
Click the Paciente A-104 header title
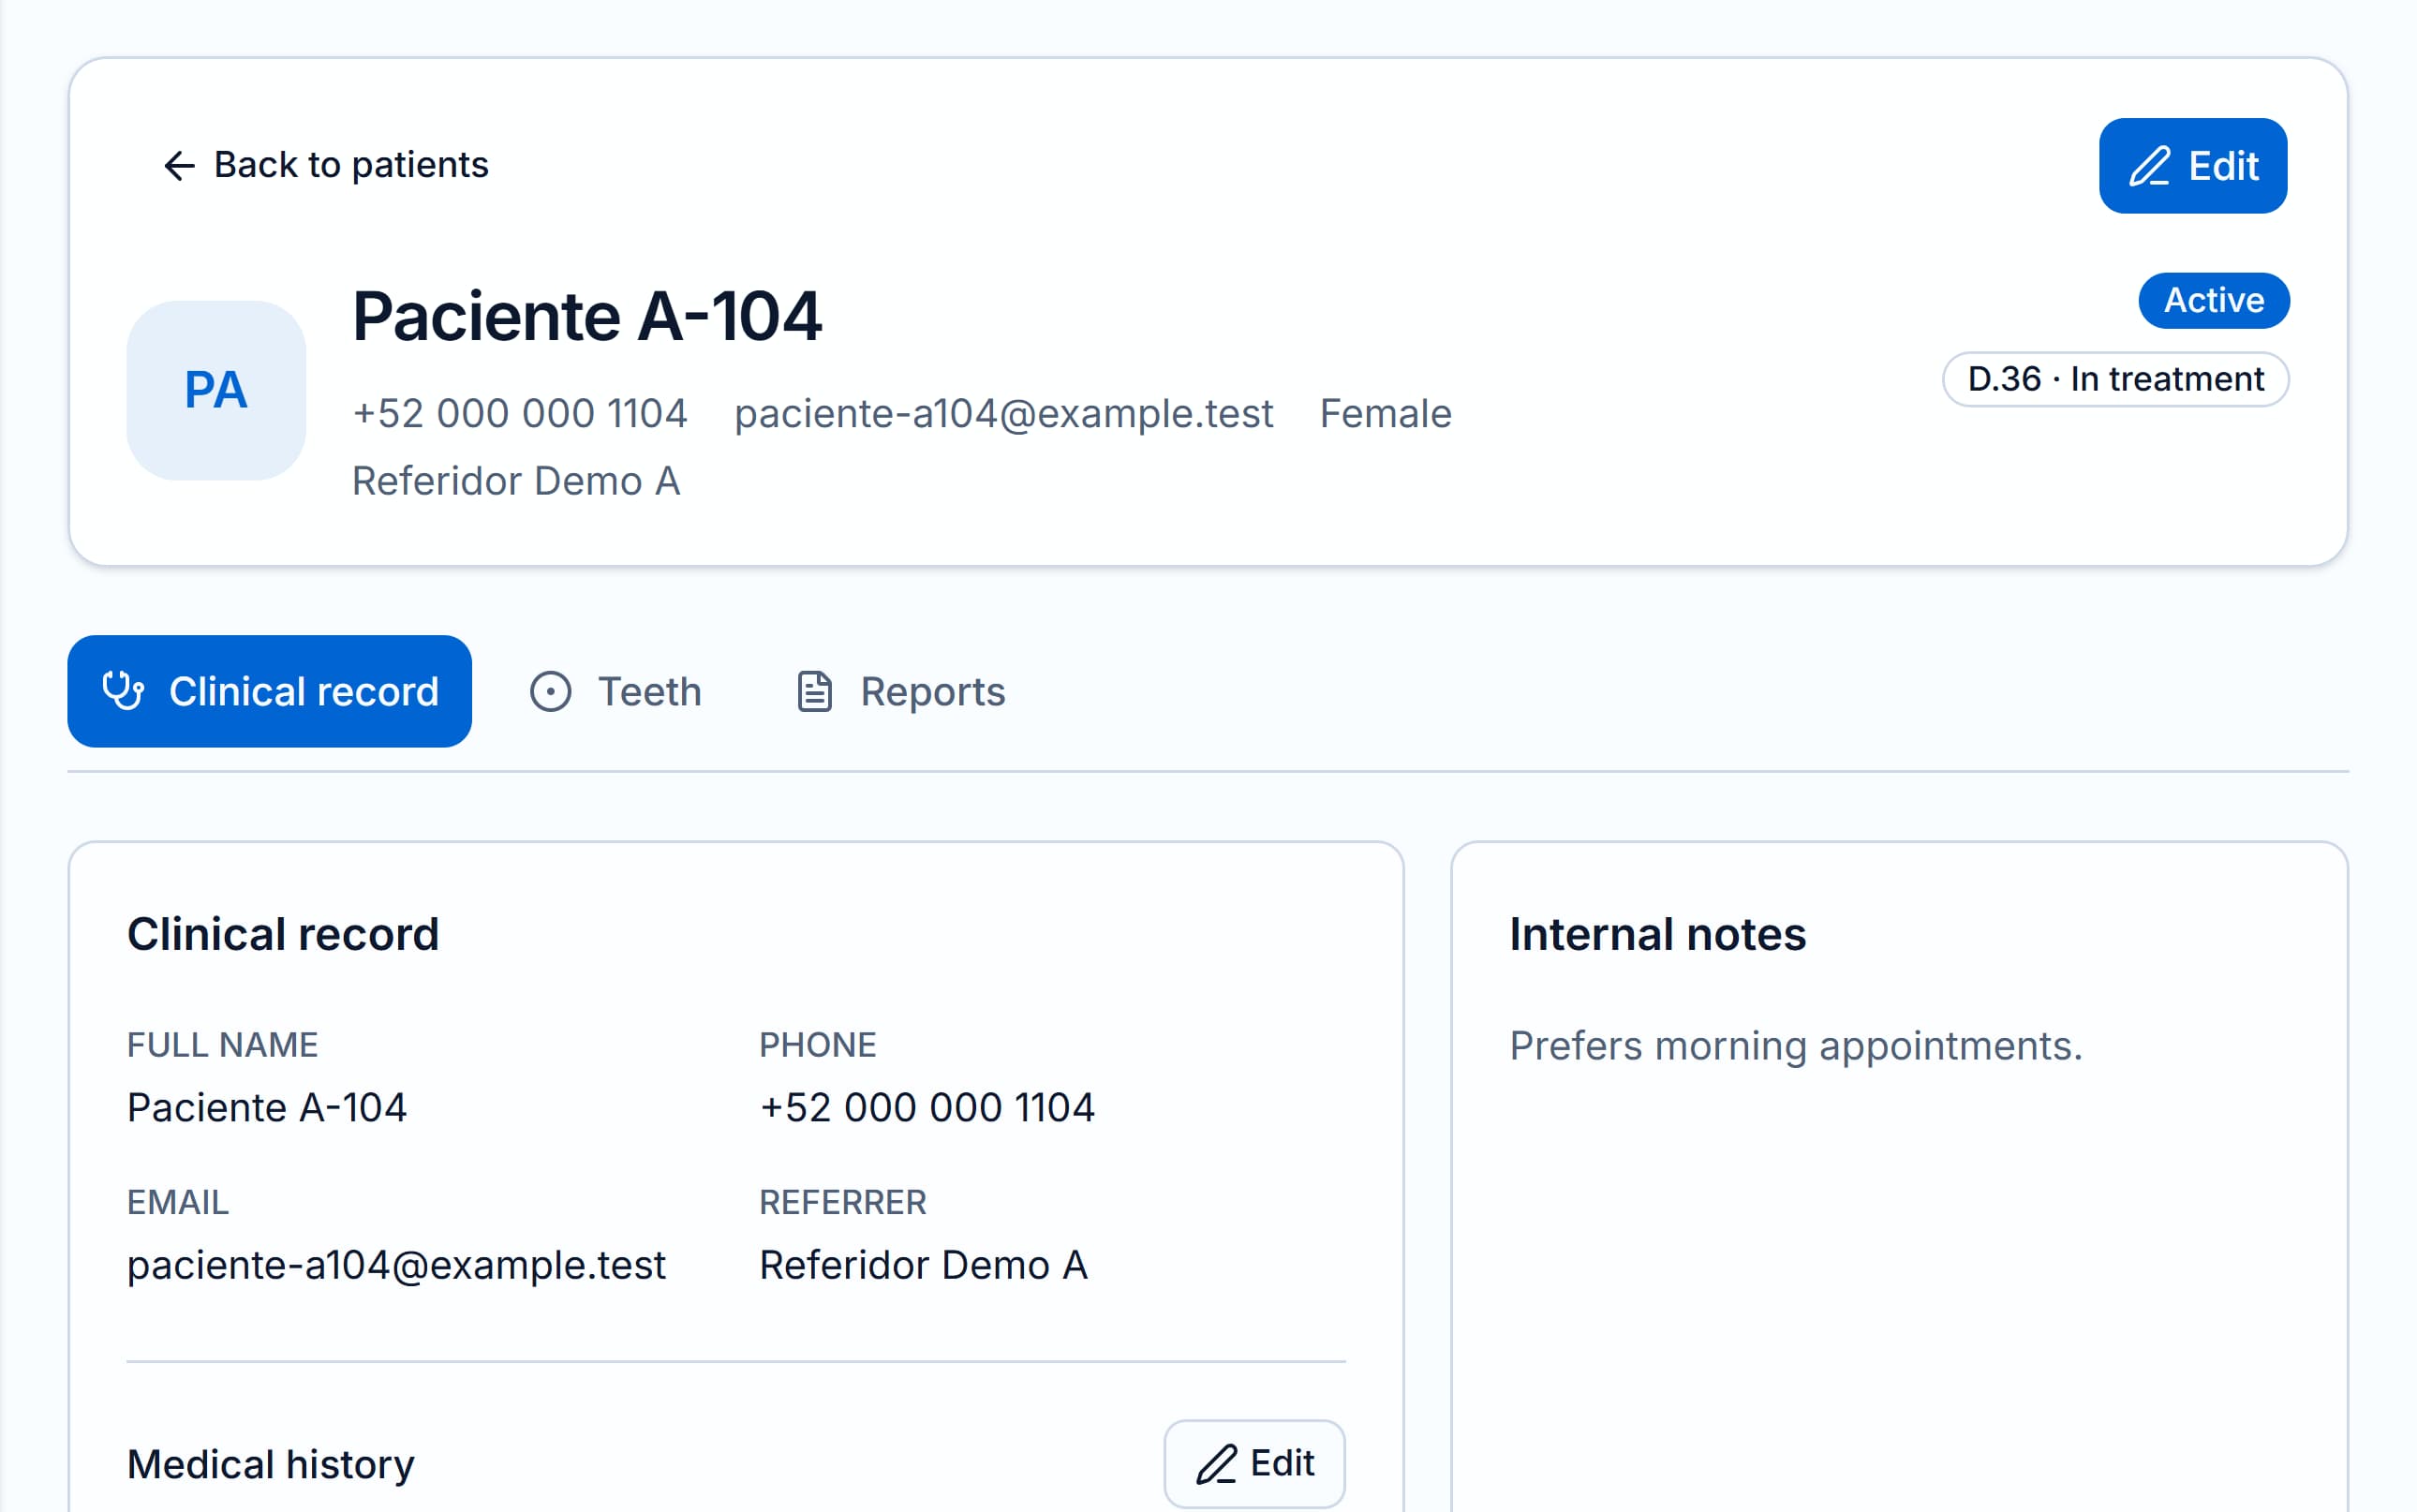[587, 316]
